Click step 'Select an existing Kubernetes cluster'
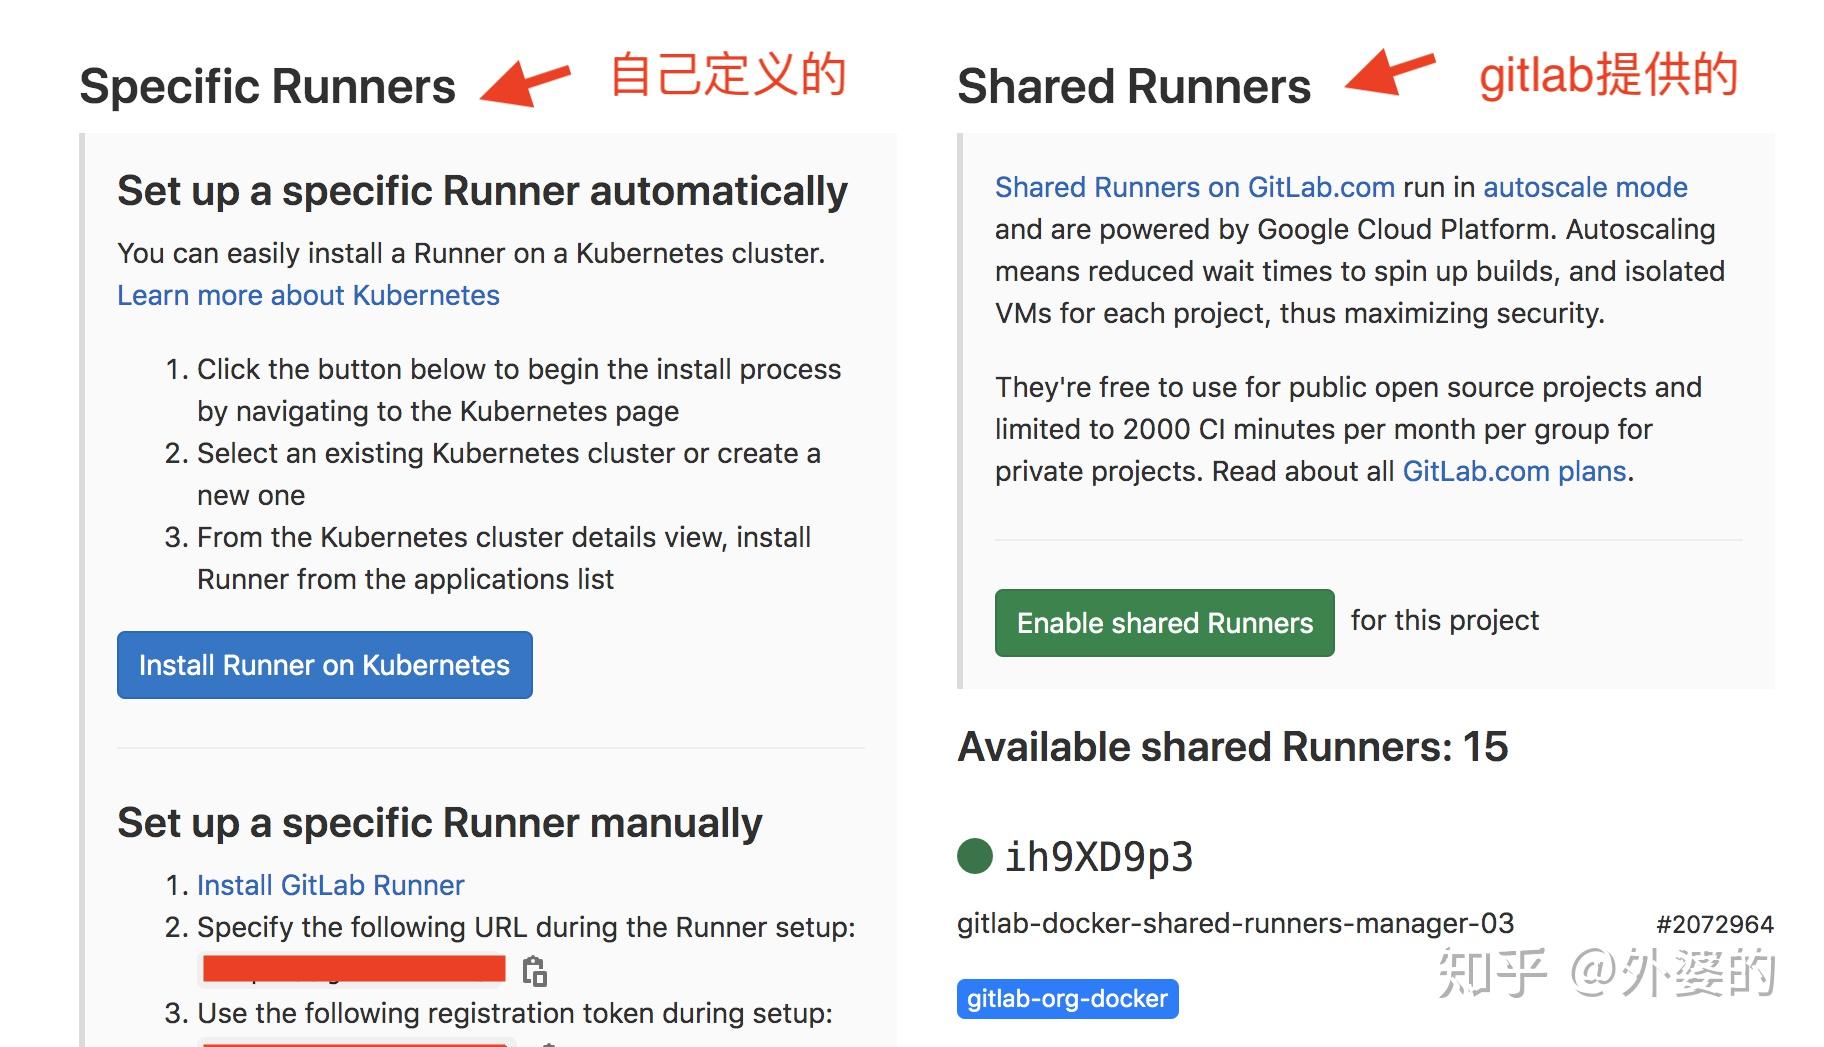This screenshot has height=1047, width=1824. click(509, 474)
